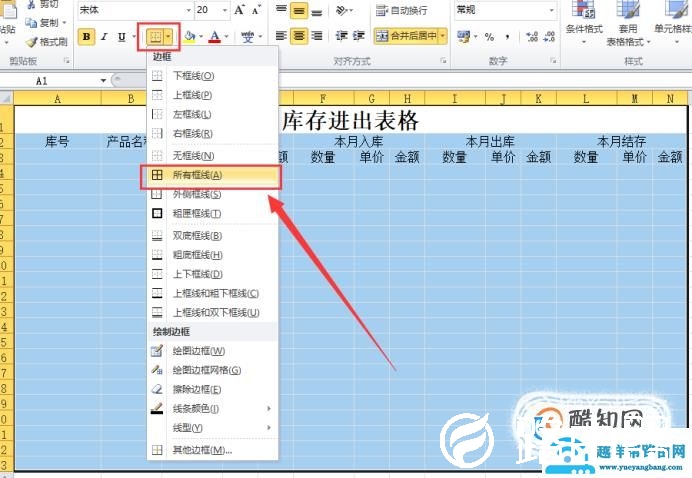Choose 上框线和双下框线(U) menu item
692x478 pixels.
pyautogui.click(x=213, y=312)
